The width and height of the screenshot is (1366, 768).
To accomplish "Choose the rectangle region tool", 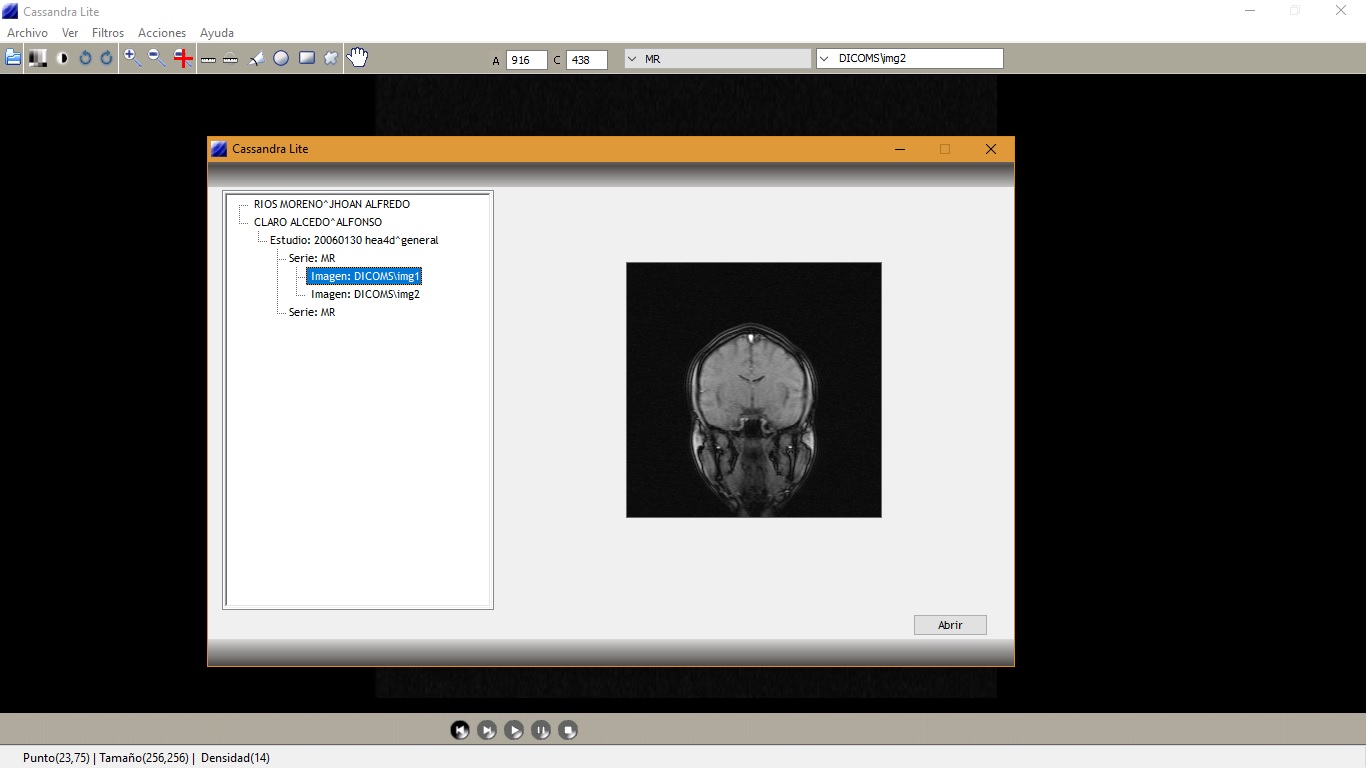I will tap(307, 58).
